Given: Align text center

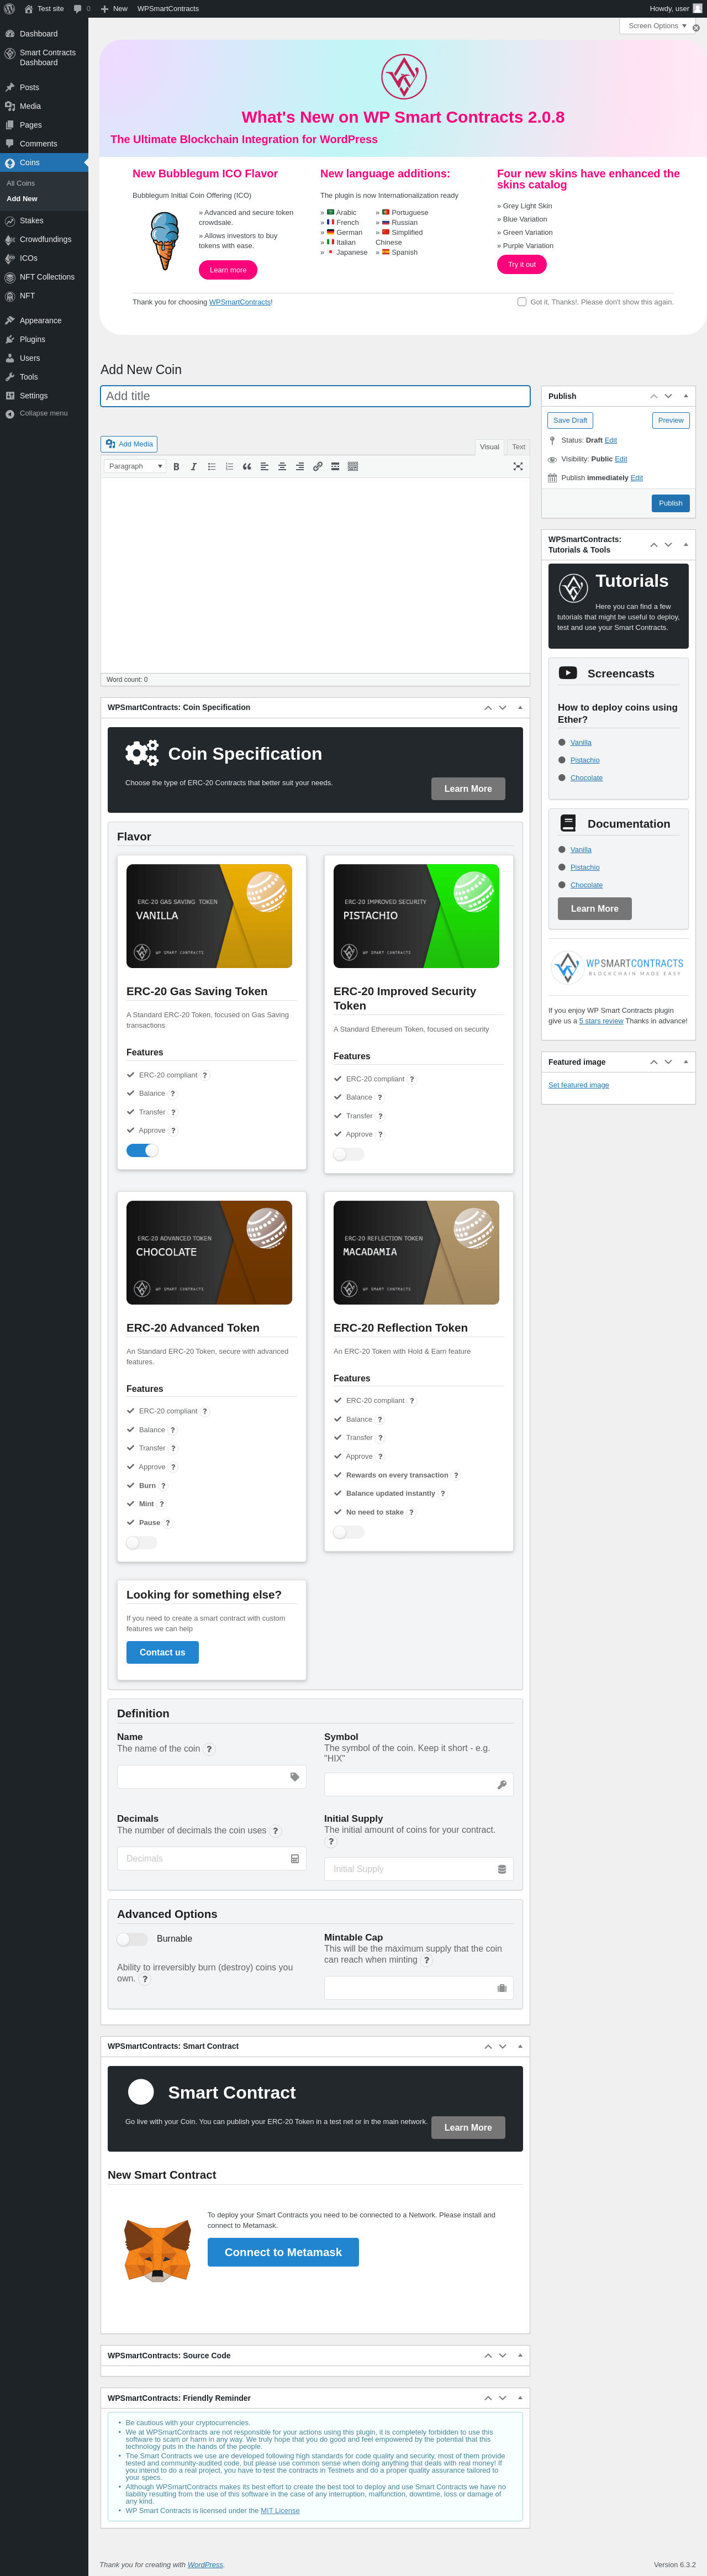Looking at the screenshot, I should [x=282, y=466].
